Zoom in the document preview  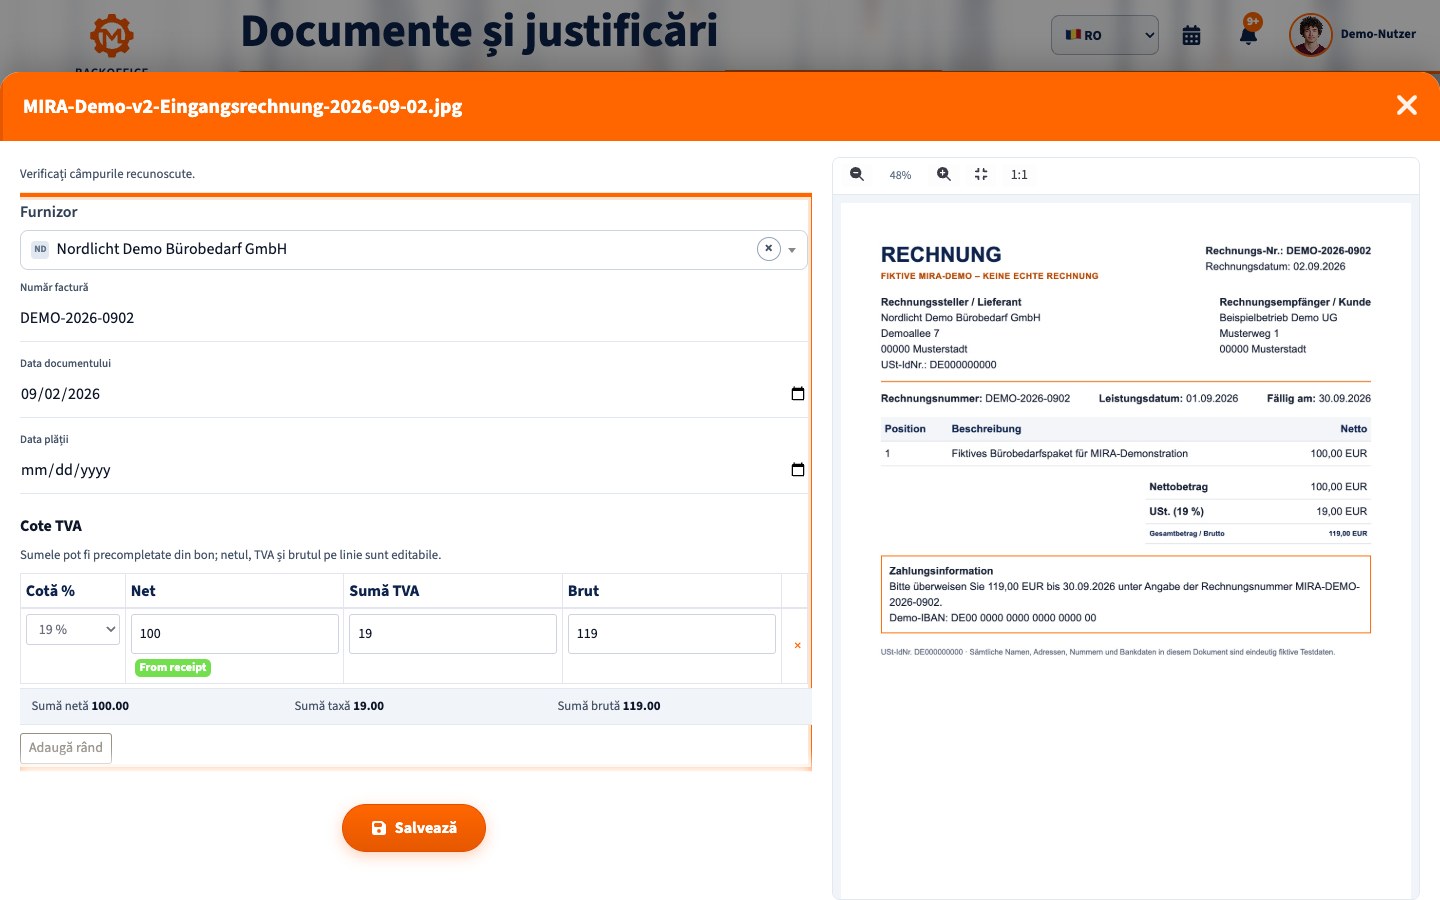tap(943, 174)
